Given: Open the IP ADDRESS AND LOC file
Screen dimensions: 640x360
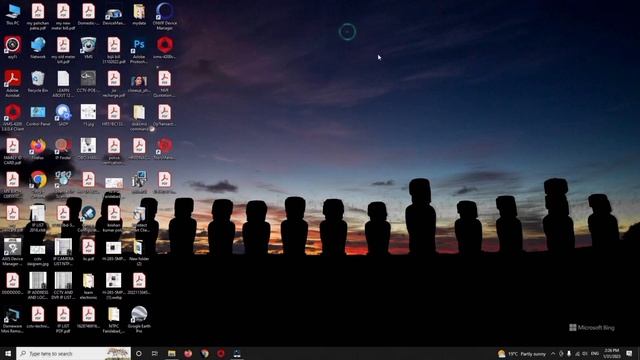Looking at the screenshot, I should (38, 286).
